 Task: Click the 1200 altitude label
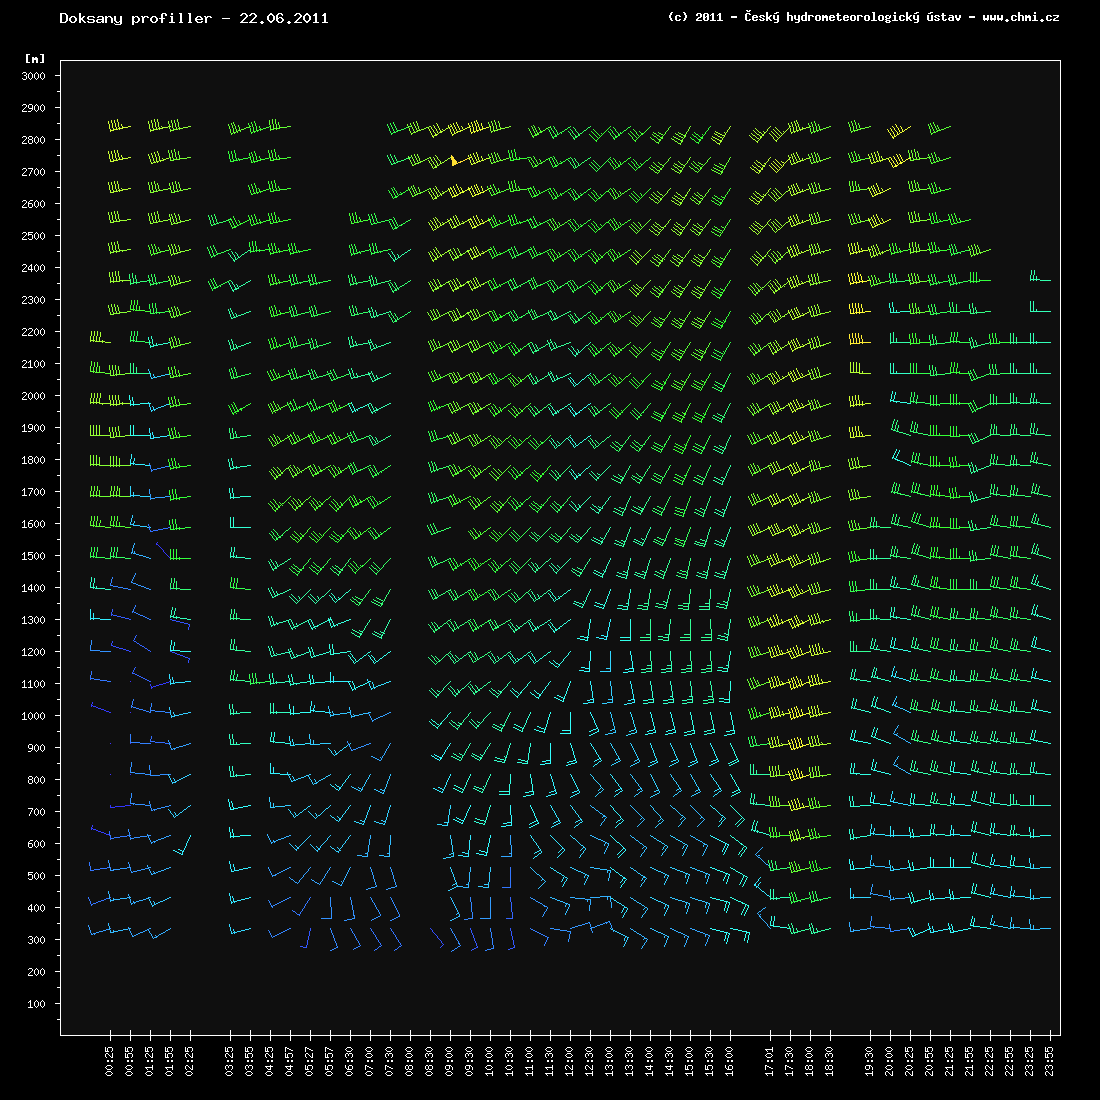[x=34, y=652]
